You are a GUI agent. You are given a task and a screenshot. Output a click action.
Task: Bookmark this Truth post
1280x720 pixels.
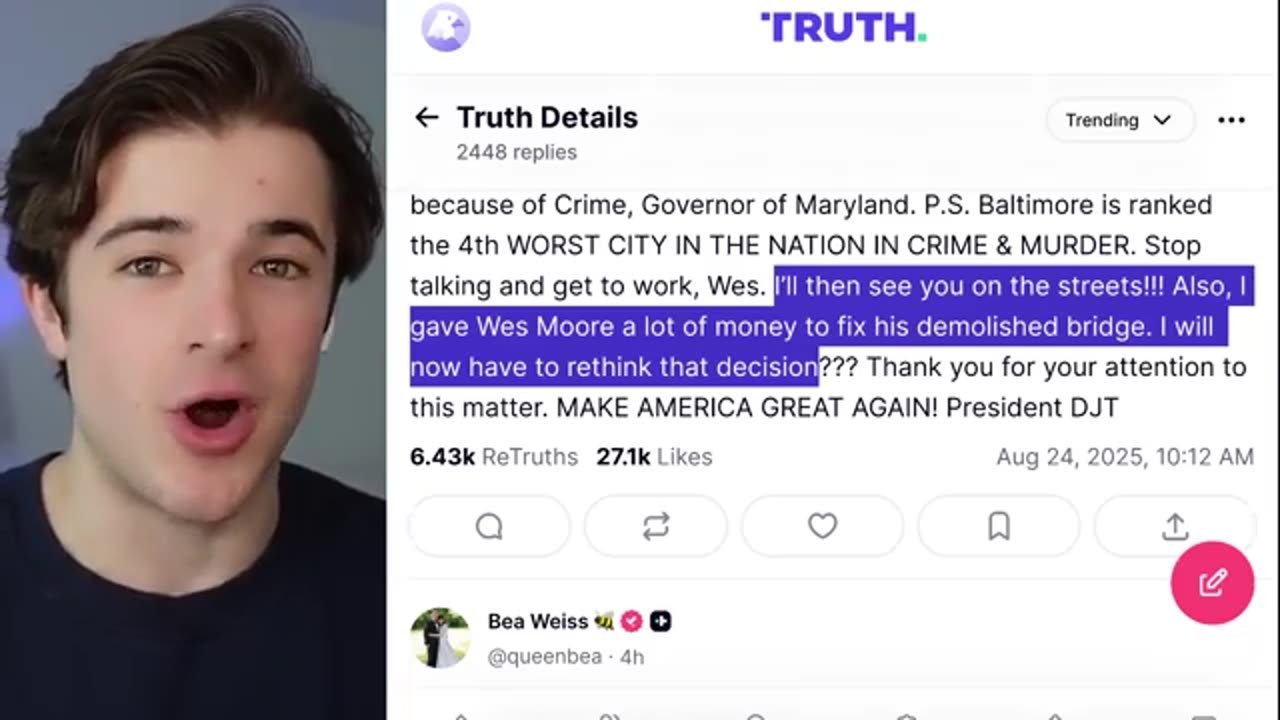click(x=999, y=526)
